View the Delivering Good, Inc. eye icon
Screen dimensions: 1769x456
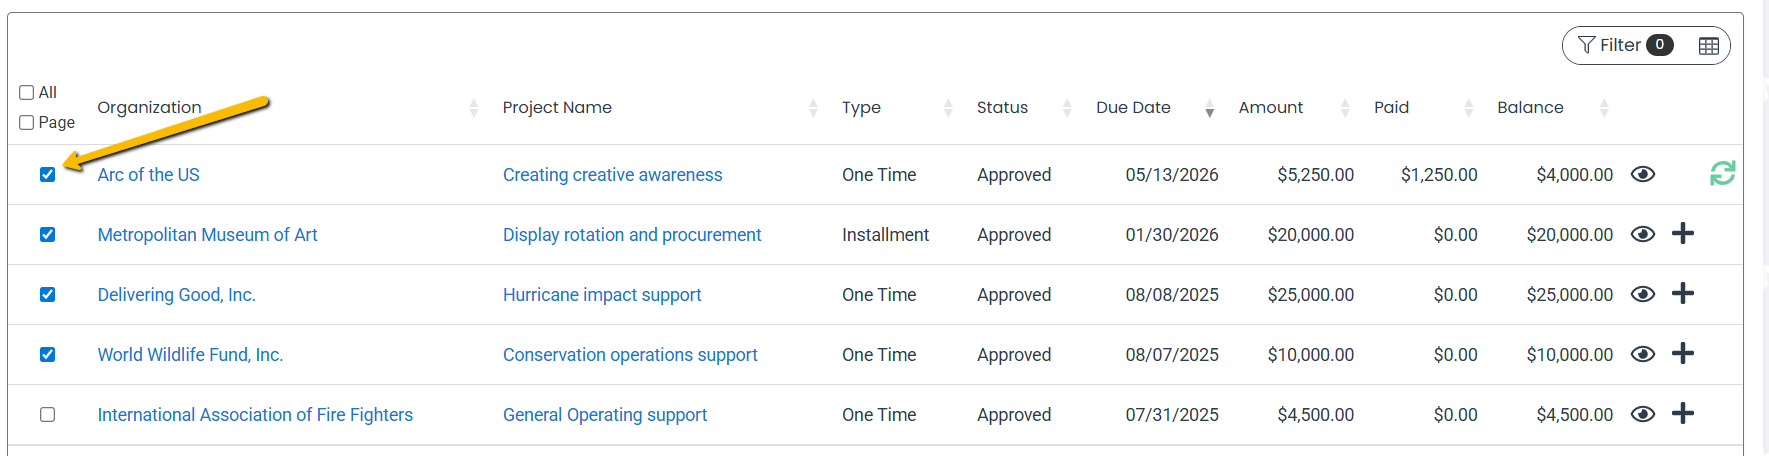[x=1643, y=294]
